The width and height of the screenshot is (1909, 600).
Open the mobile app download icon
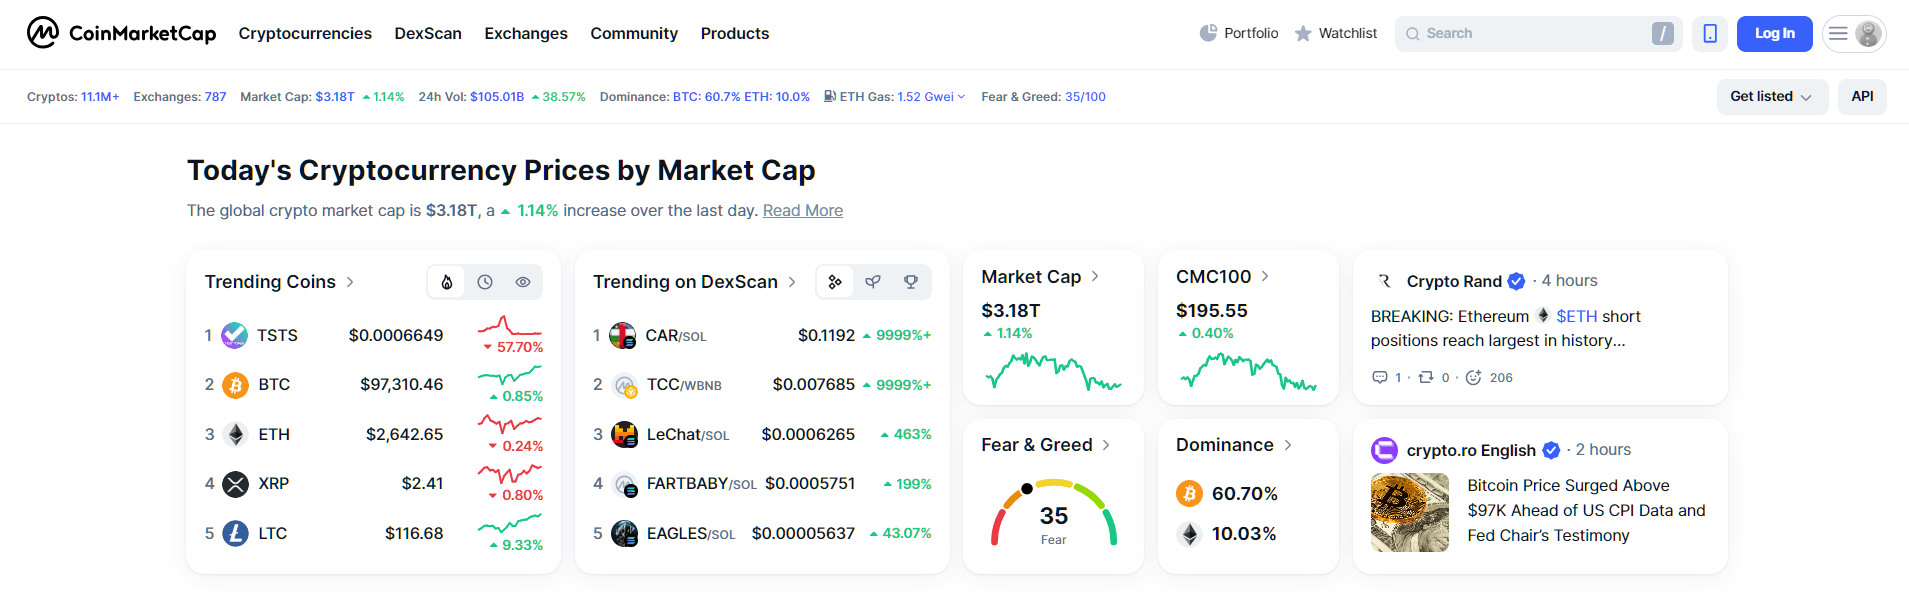click(x=1710, y=34)
